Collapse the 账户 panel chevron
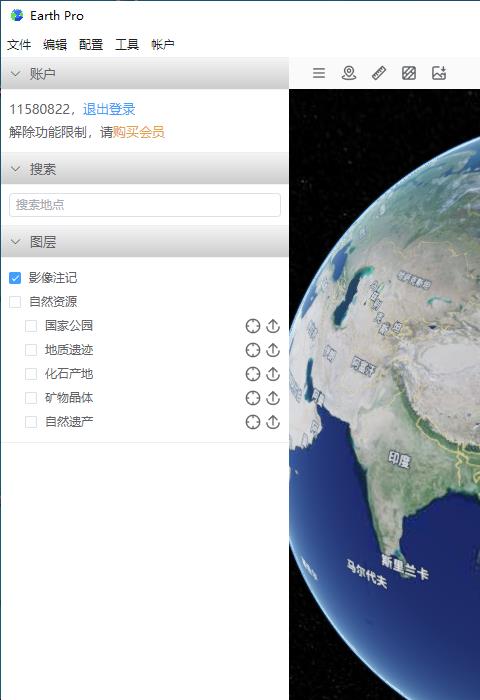The image size is (480, 700). click(16, 73)
